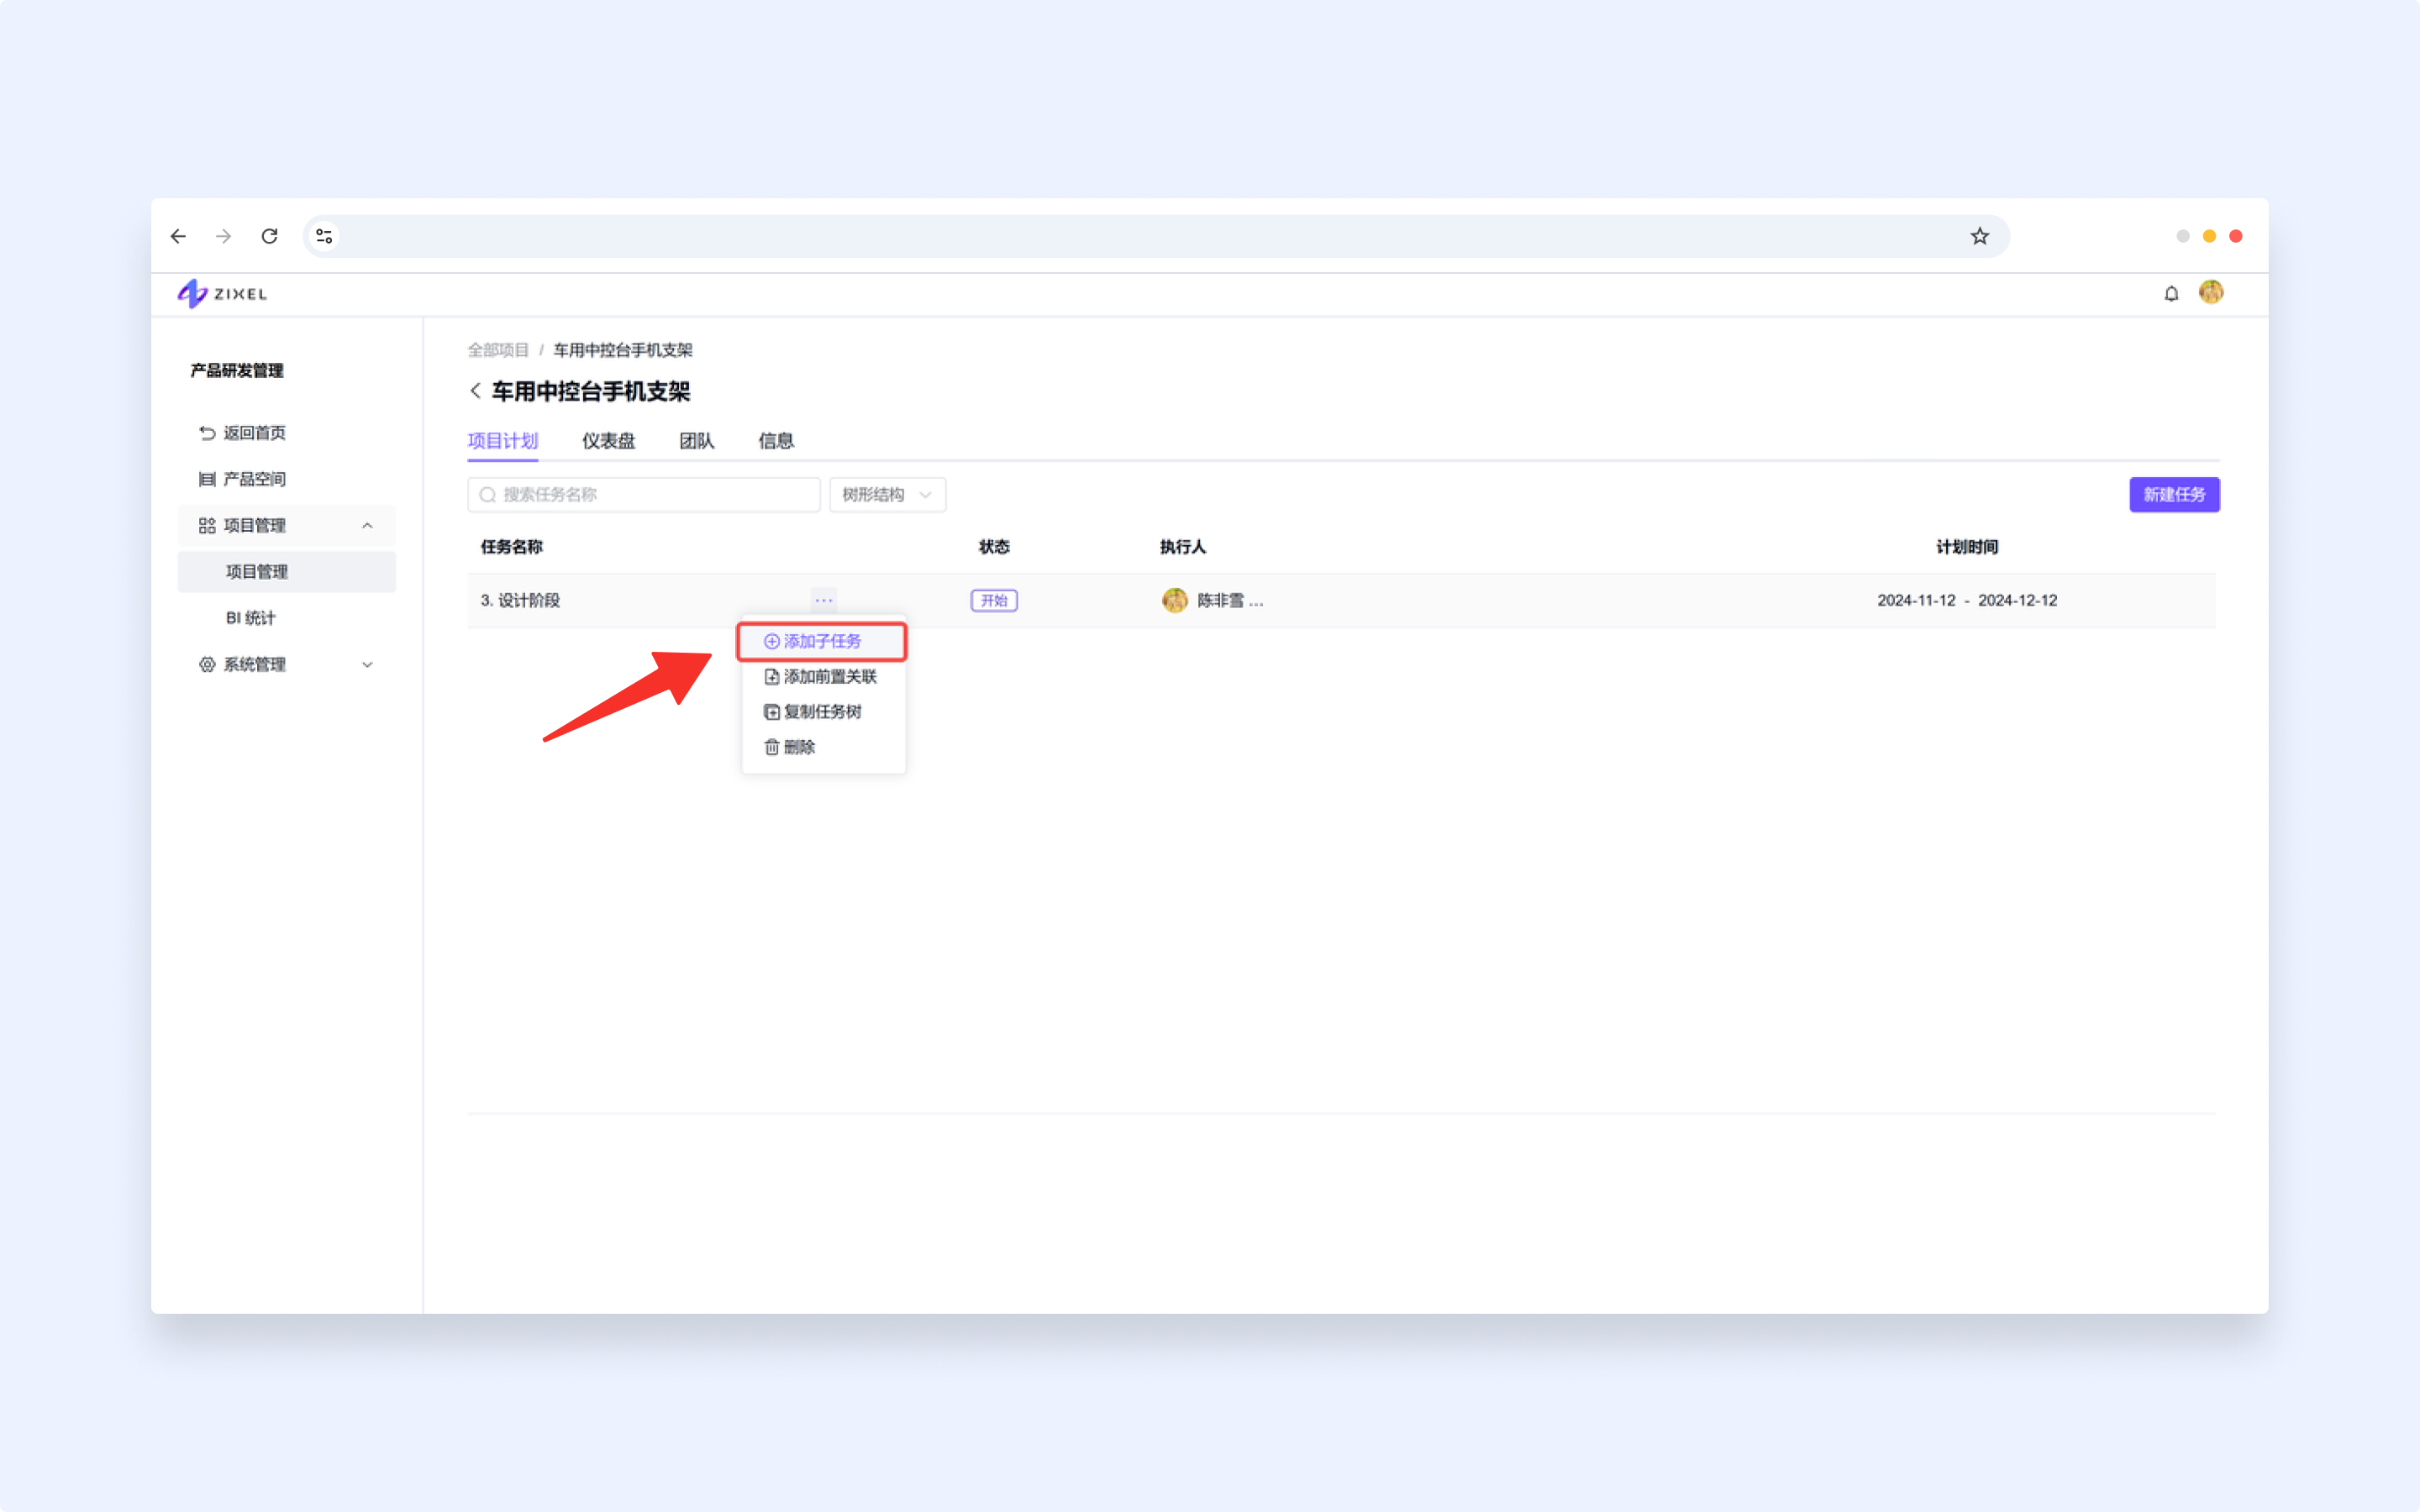Select 添加子任务 from the context menu
The width and height of the screenshot is (2420, 1512).
click(x=822, y=642)
